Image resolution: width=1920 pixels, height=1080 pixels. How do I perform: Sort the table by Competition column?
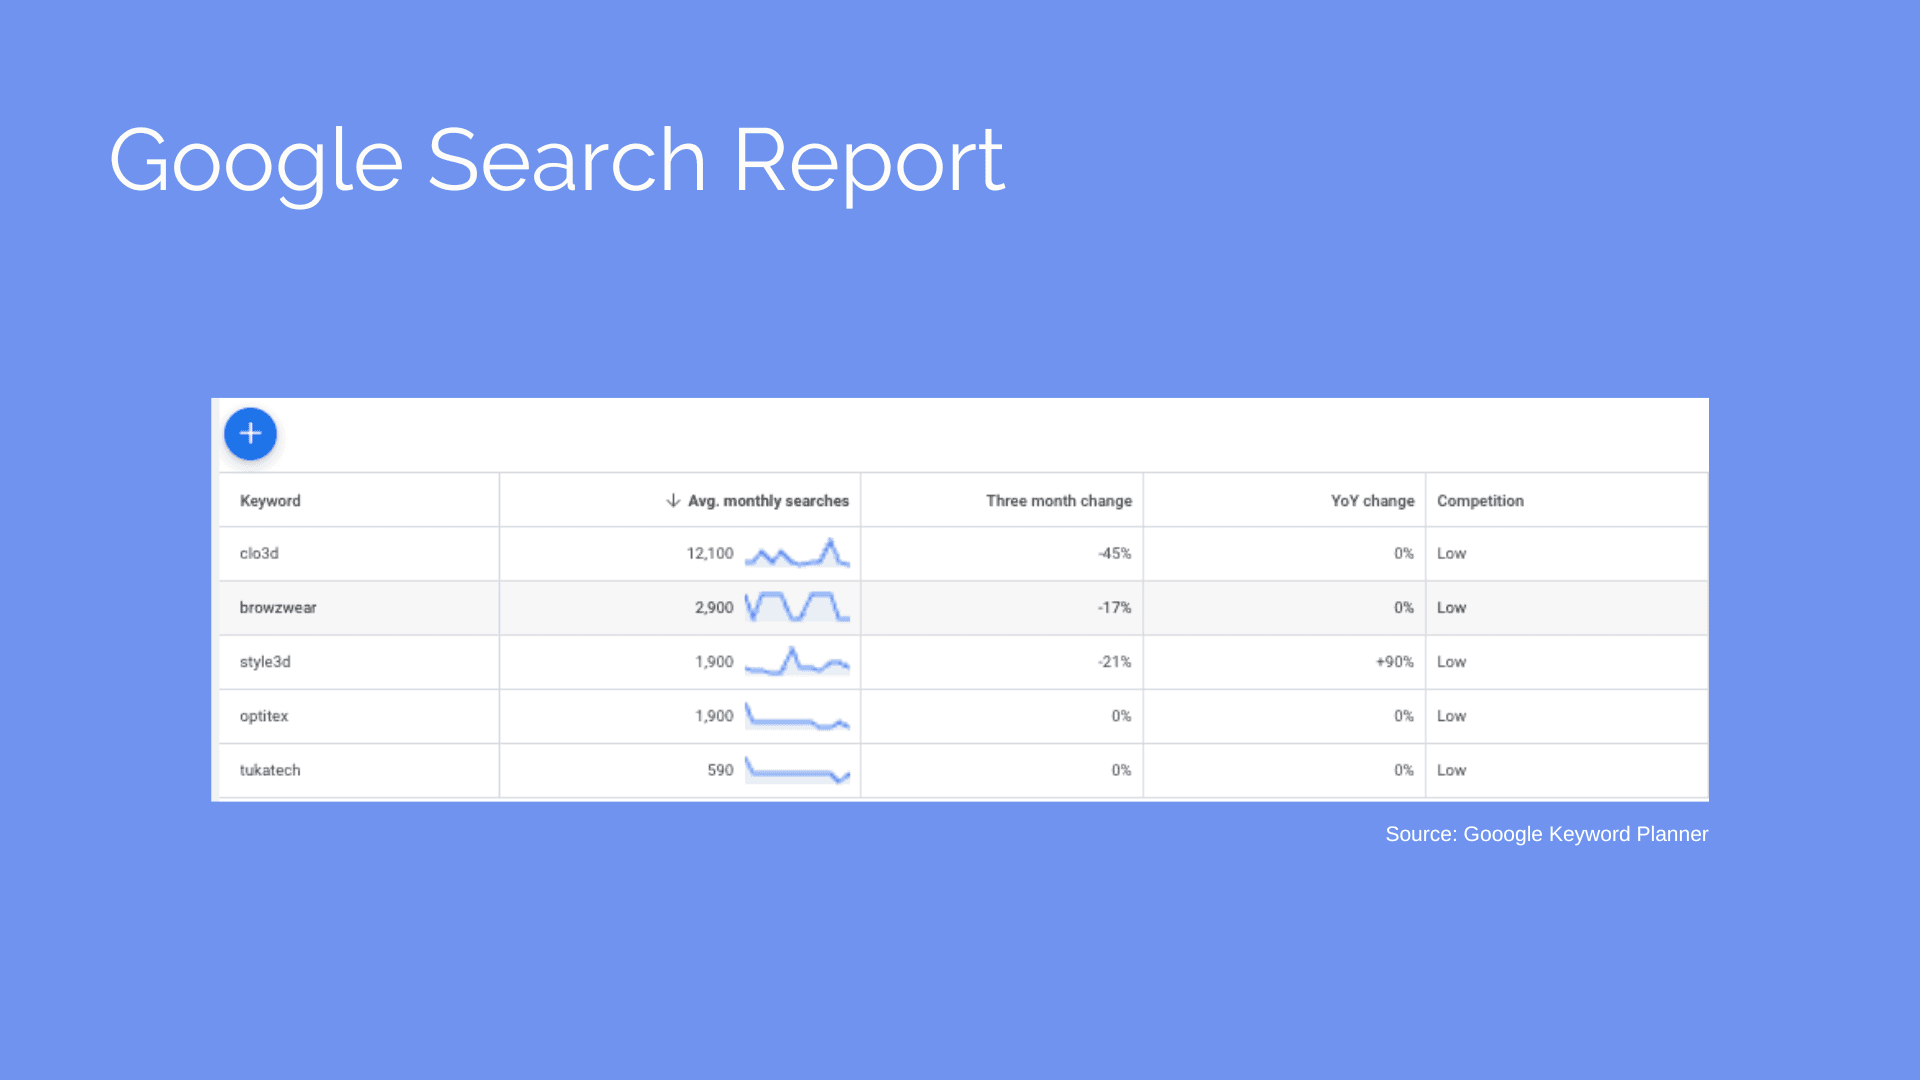(x=1480, y=500)
